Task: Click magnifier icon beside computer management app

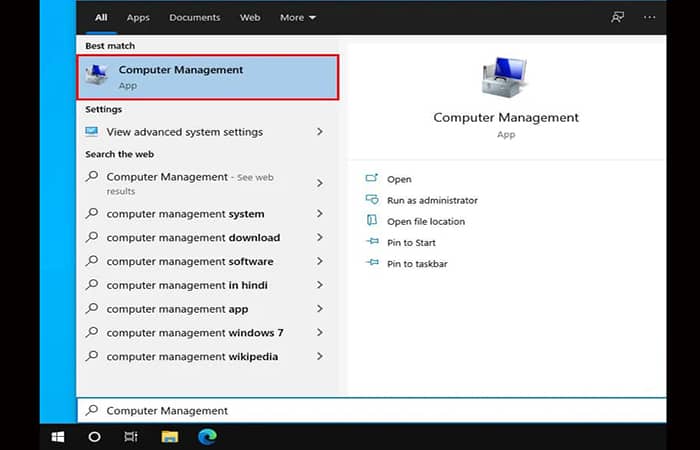Action: (x=92, y=308)
